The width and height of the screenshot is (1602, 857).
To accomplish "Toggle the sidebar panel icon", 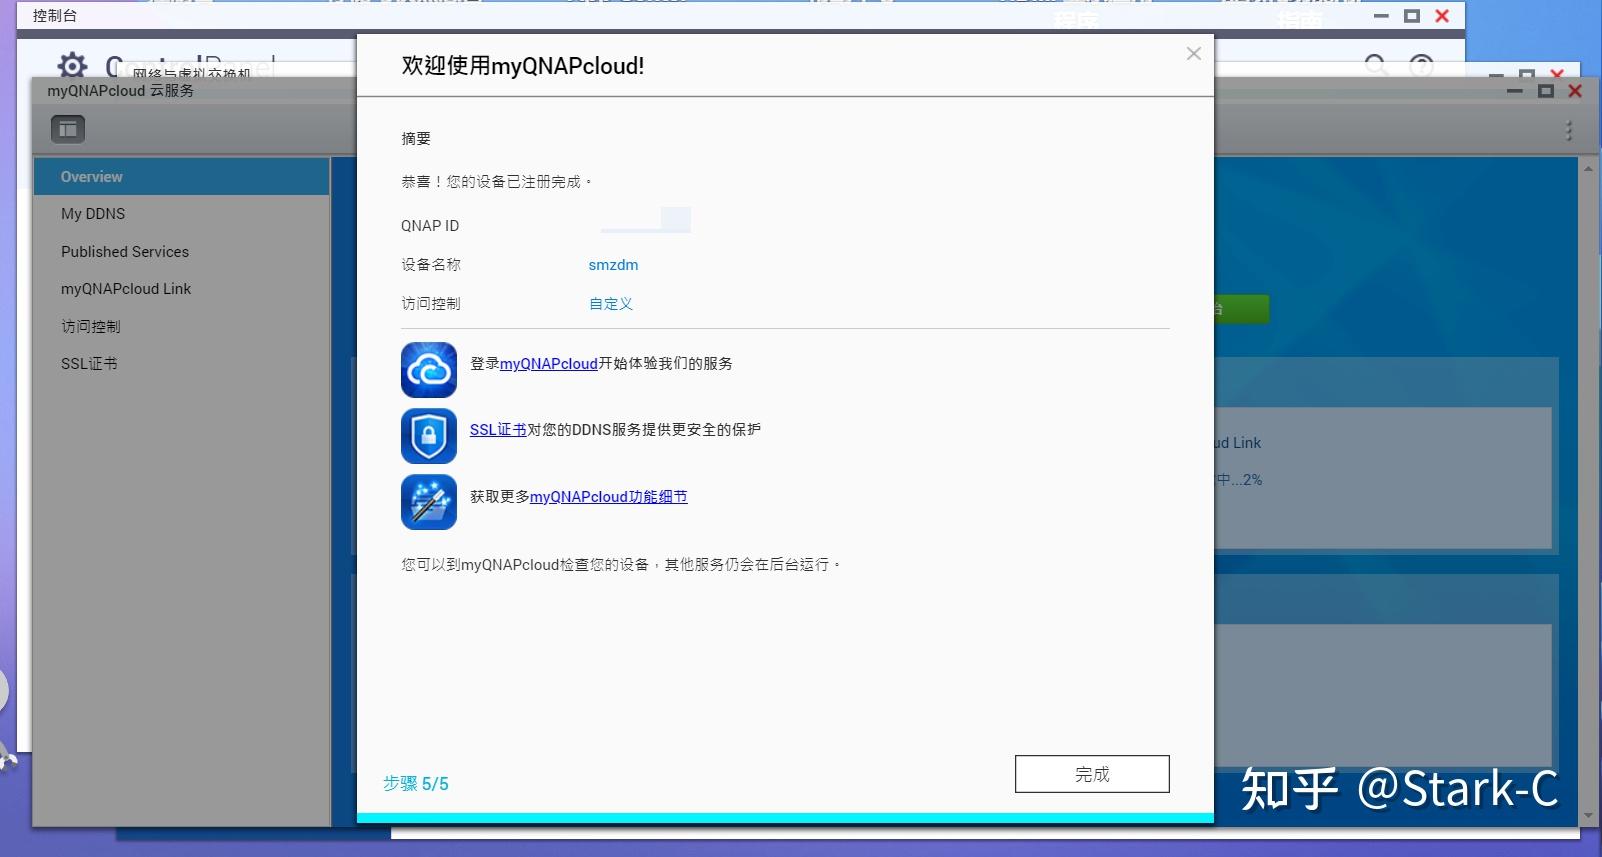I will coord(68,129).
